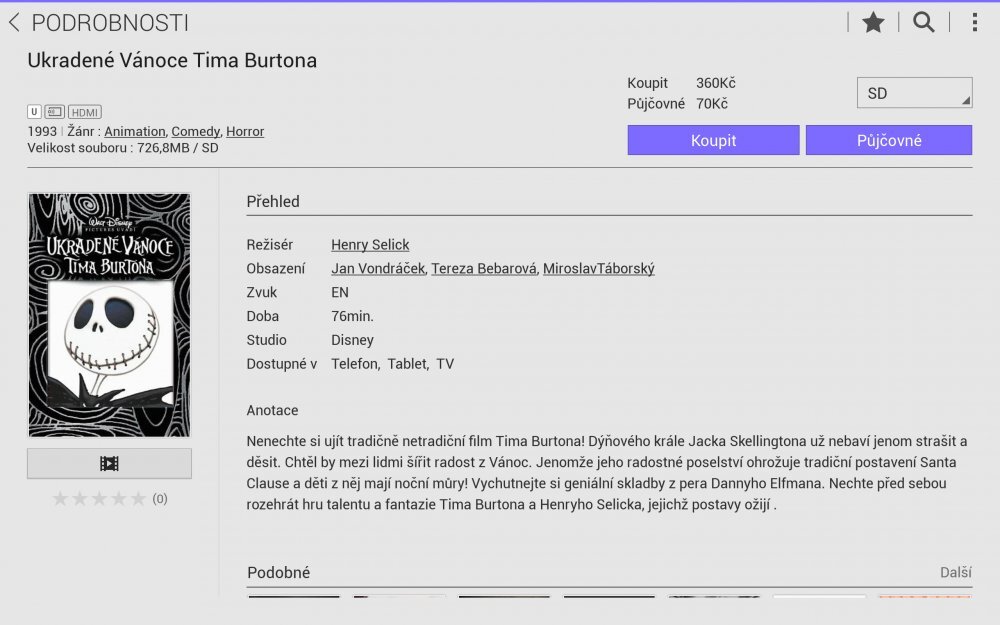Image resolution: width=1000 pixels, height=625 pixels.
Task: Open cast member Miroslav Táborský
Action: (x=598, y=269)
